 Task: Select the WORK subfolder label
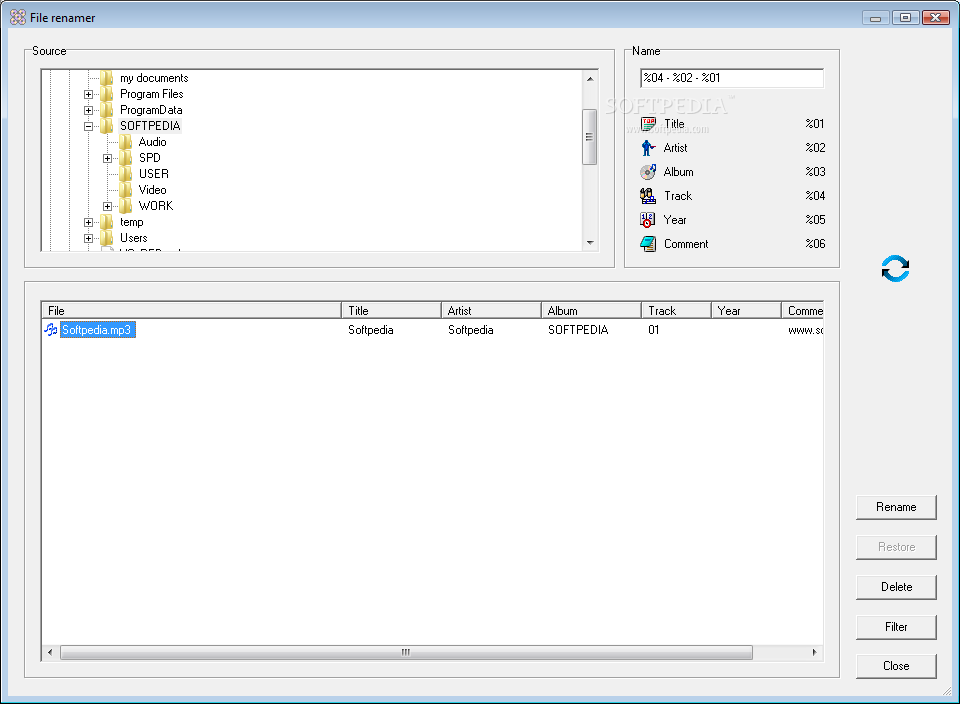(x=156, y=206)
